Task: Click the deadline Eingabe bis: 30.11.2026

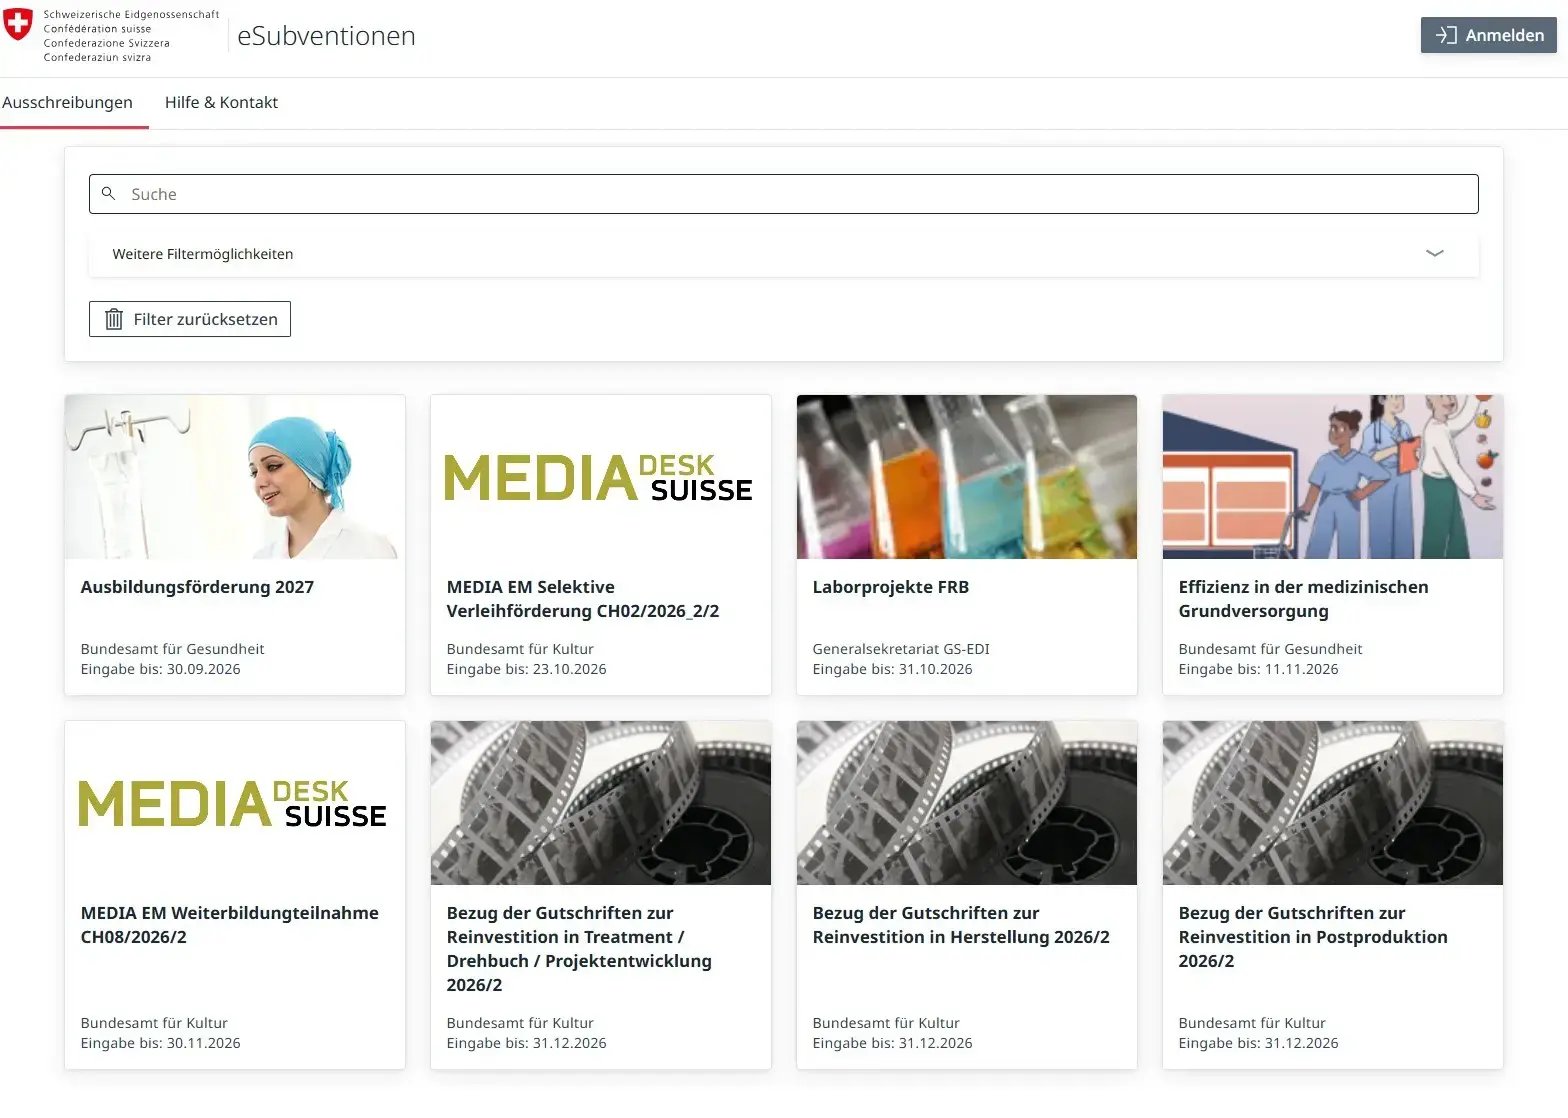Action: click(161, 1043)
